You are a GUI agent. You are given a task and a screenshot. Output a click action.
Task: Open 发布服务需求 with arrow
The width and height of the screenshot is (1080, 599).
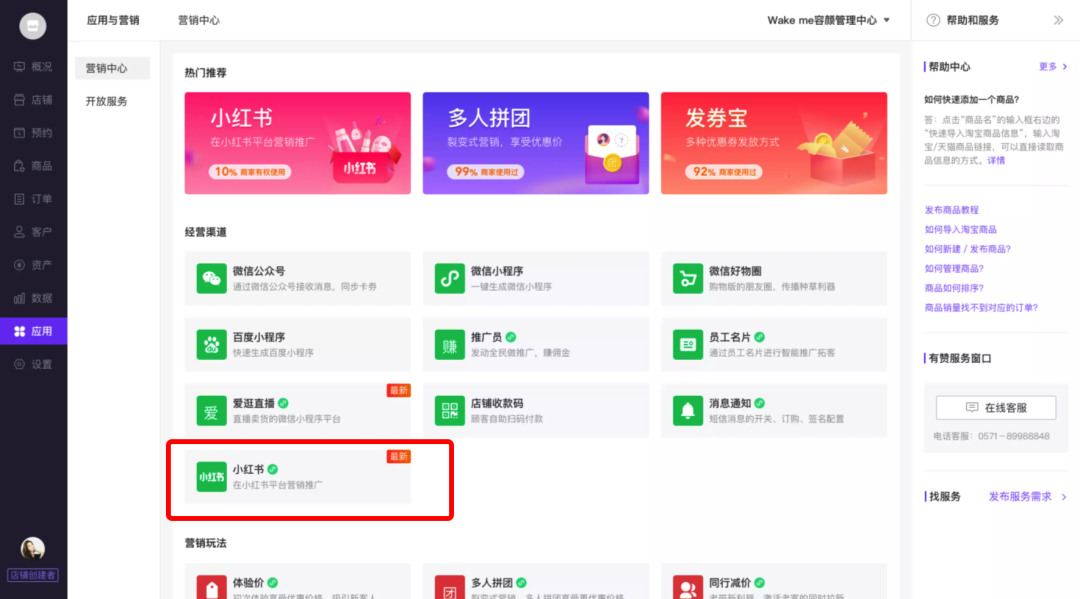(1028, 496)
